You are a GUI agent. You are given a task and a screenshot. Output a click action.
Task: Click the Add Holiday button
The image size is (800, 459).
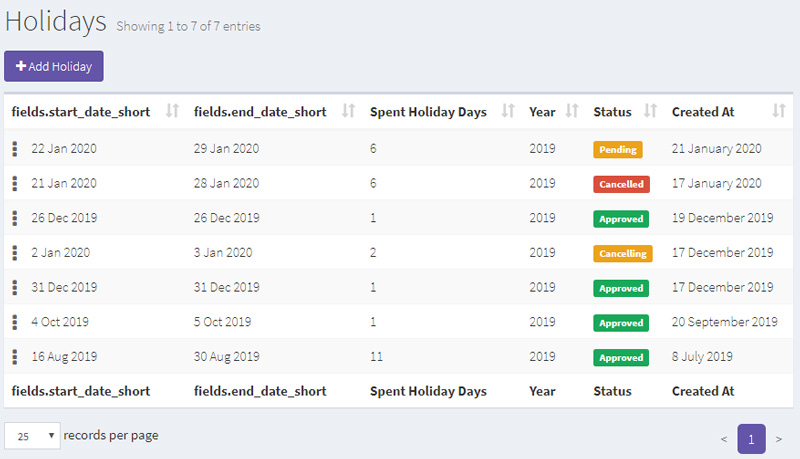(x=54, y=66)
